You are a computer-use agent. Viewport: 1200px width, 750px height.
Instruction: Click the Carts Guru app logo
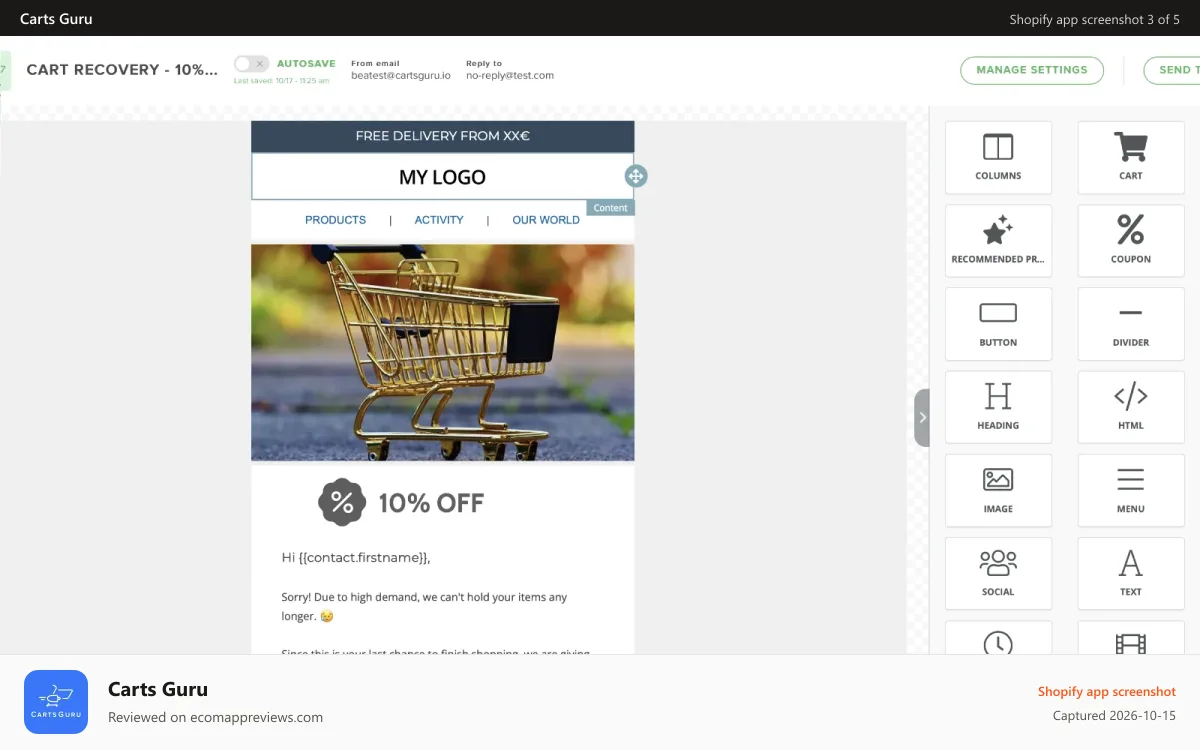click(x=56, y=702)
